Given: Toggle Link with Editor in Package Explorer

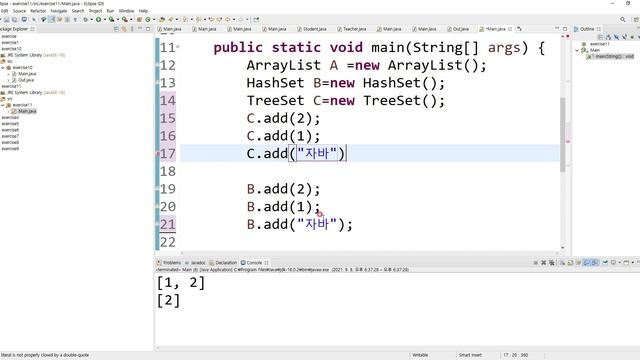Looking at the screenshot, I should coord(124,29).
